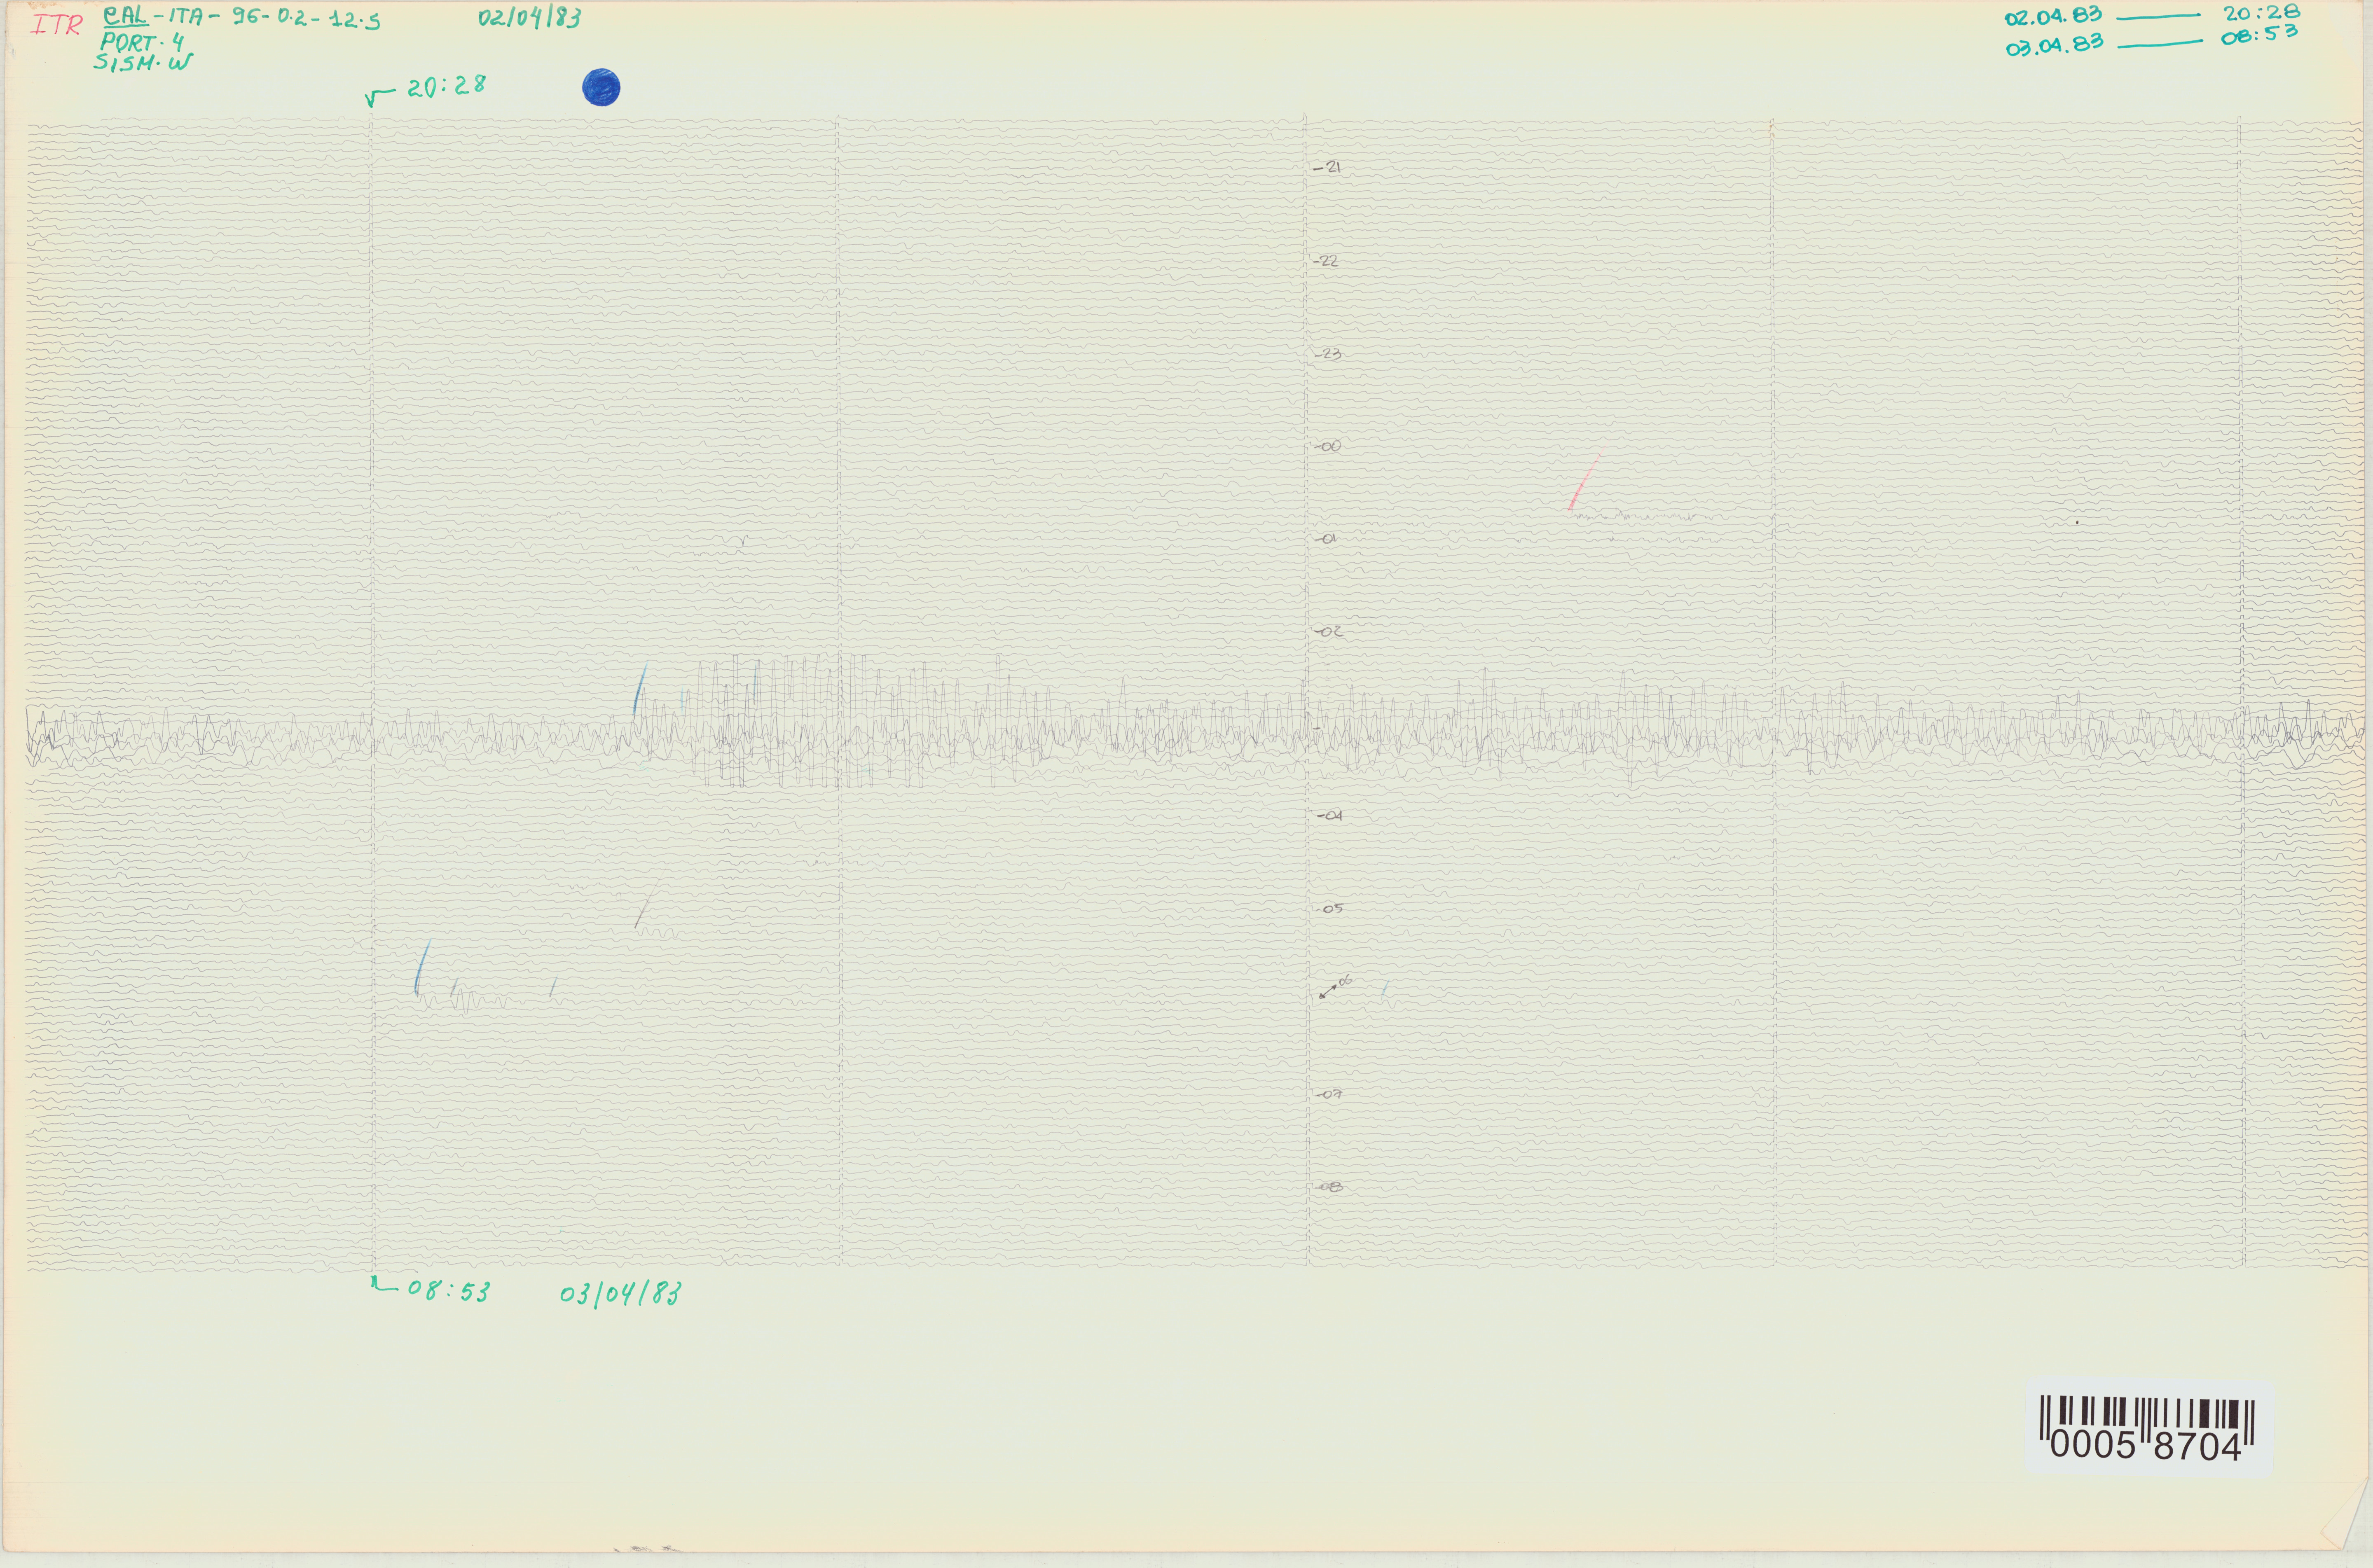The width and height of the screenshot is (2373, 1568).
Task: Click the "-21" hour label
Action: pyautogui.click(x=1327, y=168)
